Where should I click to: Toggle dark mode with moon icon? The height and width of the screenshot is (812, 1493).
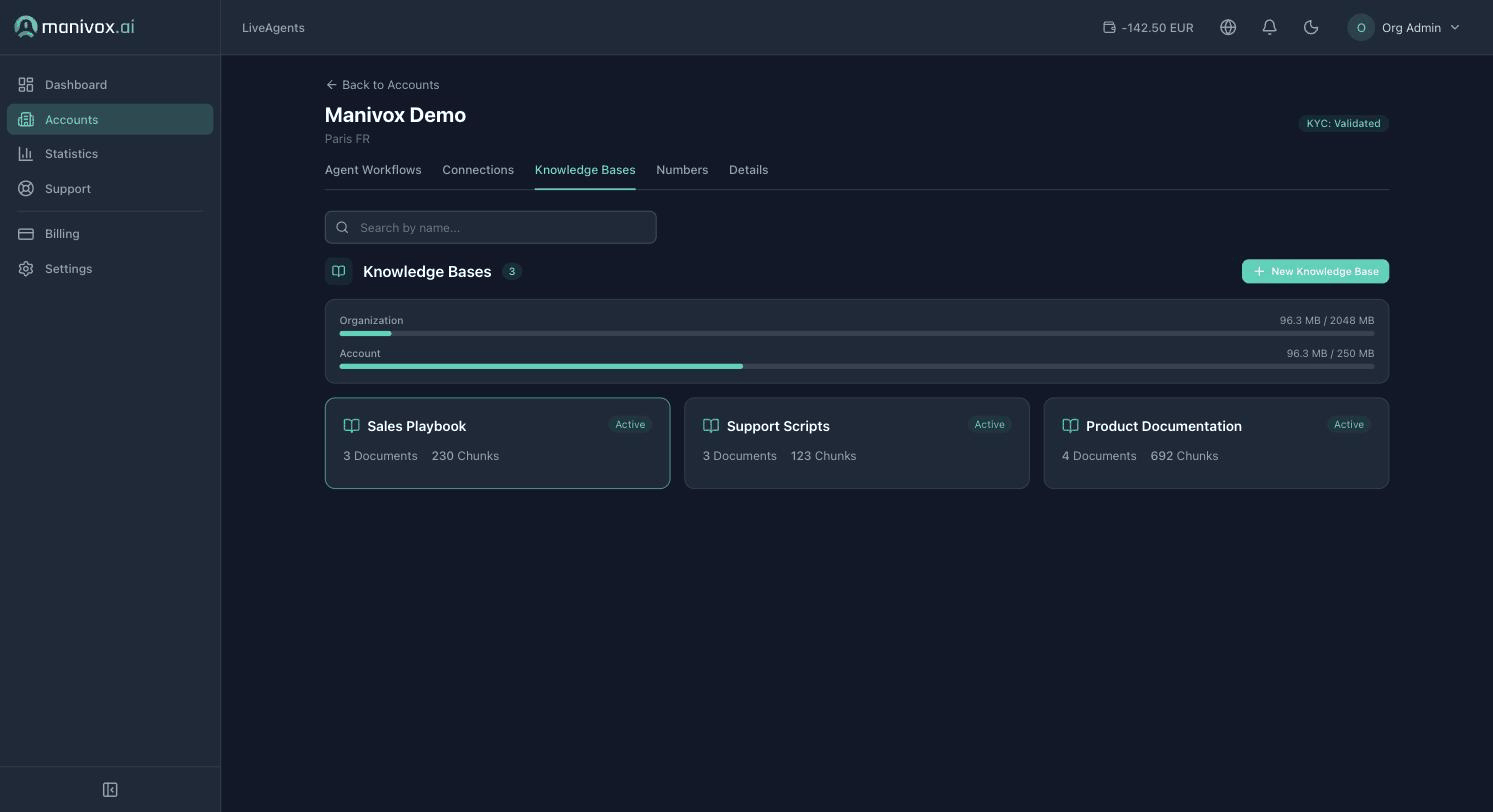pyautogui.click(x=1311, y=28)
